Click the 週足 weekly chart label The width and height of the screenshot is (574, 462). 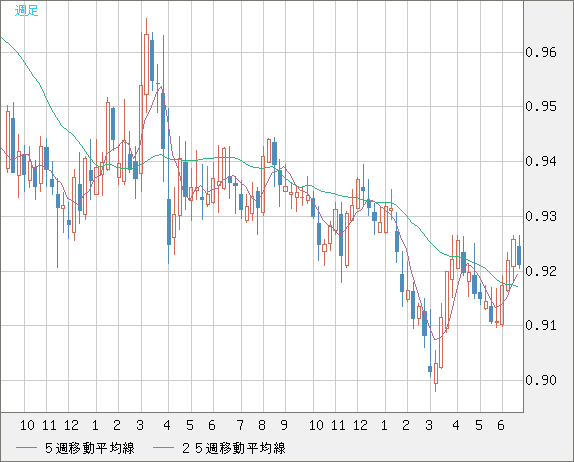click(x=26, y=10)
